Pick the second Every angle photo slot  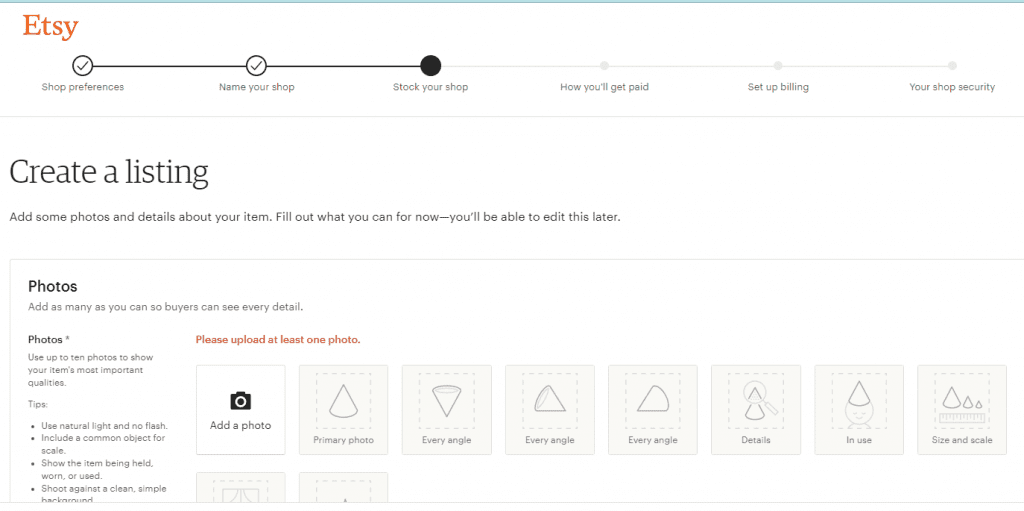pos(550,409)
